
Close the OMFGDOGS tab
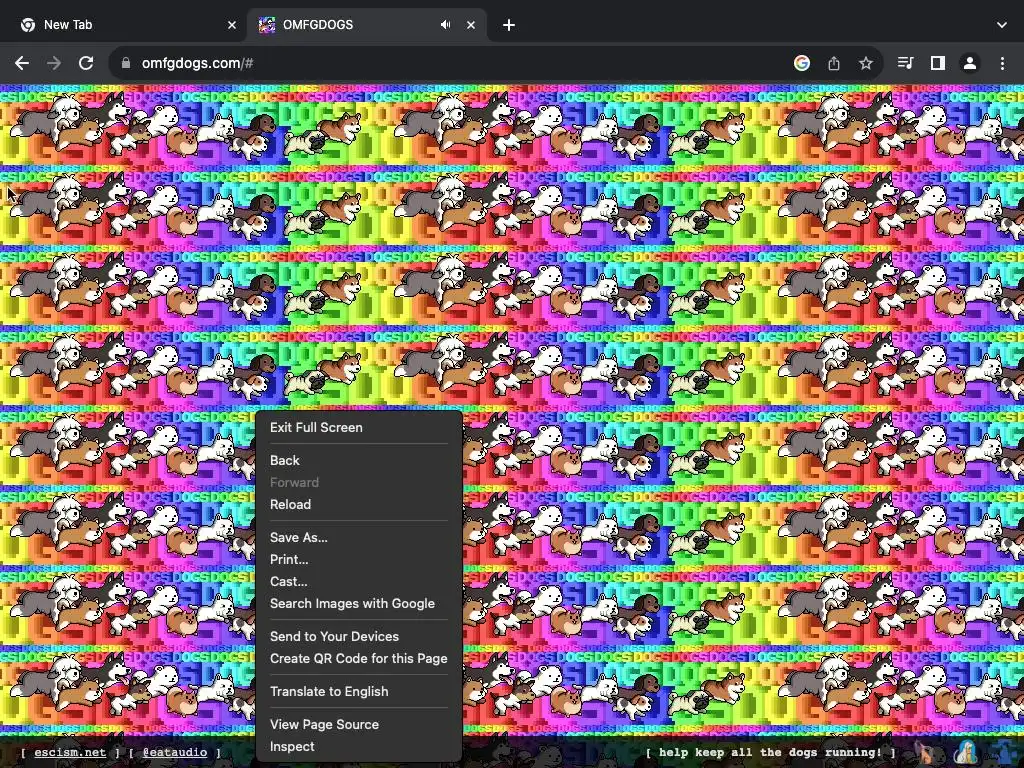(471, 25)
